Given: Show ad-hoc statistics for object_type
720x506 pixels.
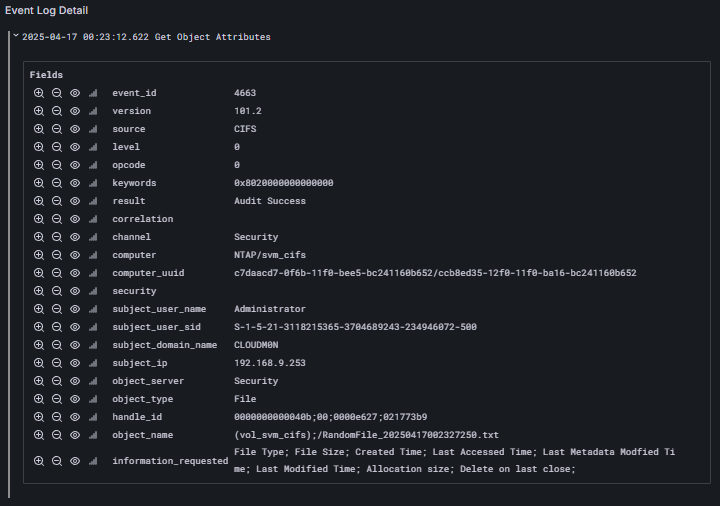Looking at the screenshot, I should pyautogui.click(x=93, y=399).
